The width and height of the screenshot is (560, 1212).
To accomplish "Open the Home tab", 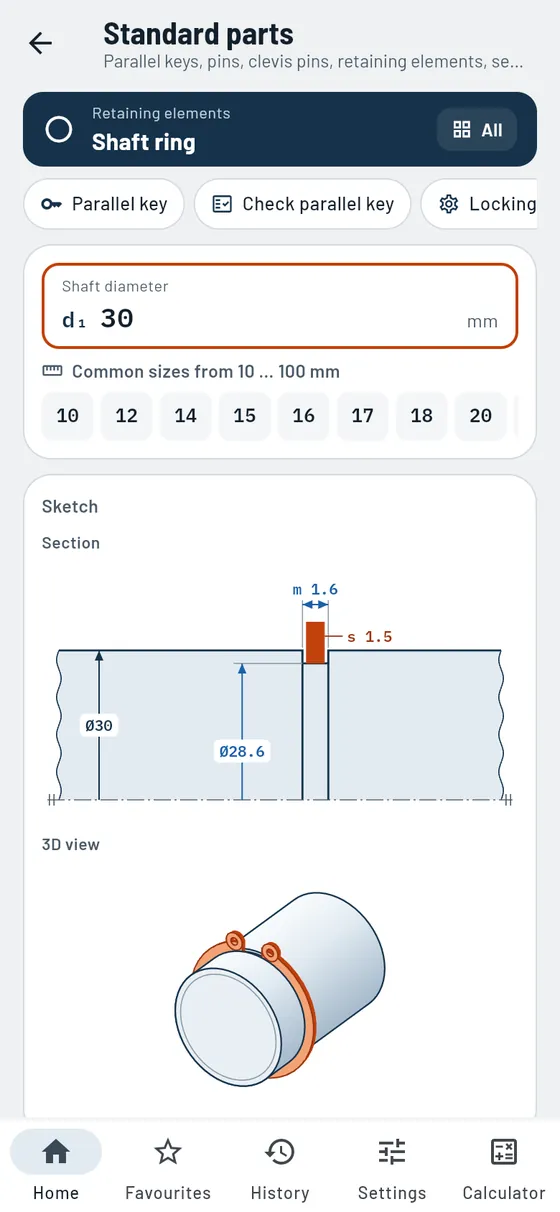I will pos(56,1167).
